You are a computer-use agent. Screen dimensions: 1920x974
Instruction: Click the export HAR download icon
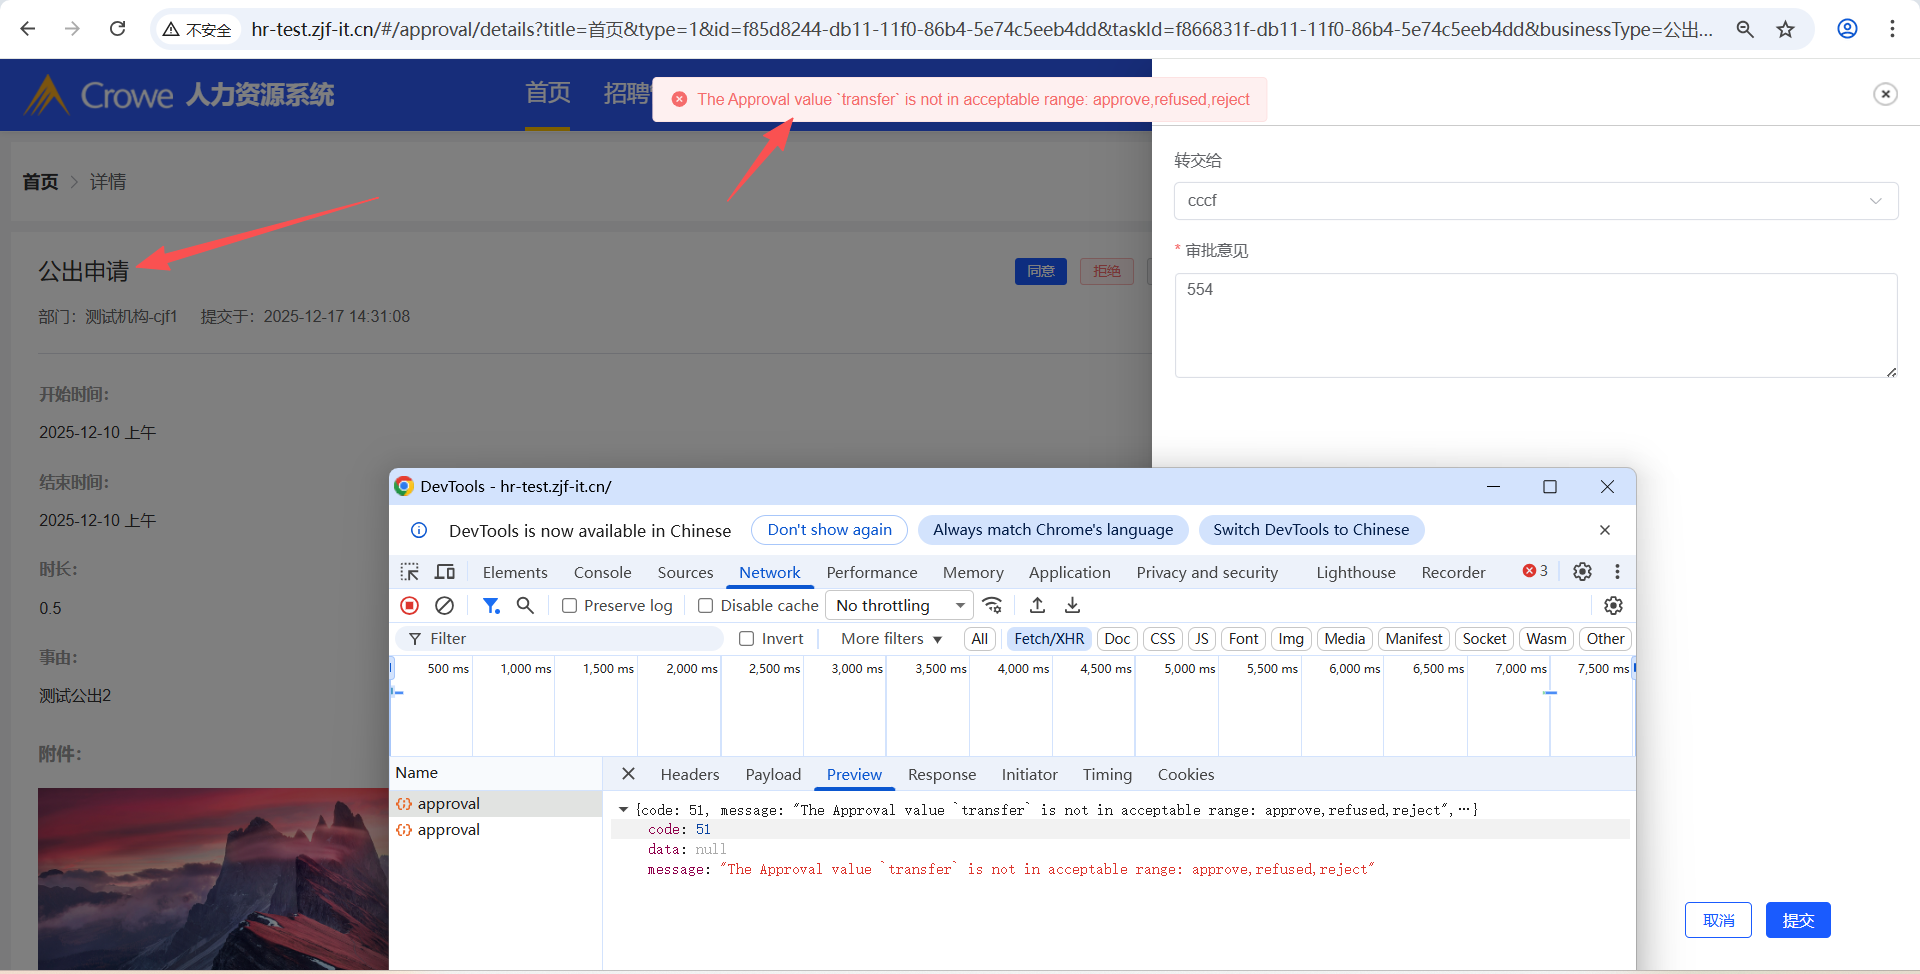click(x=1072, y=606)
